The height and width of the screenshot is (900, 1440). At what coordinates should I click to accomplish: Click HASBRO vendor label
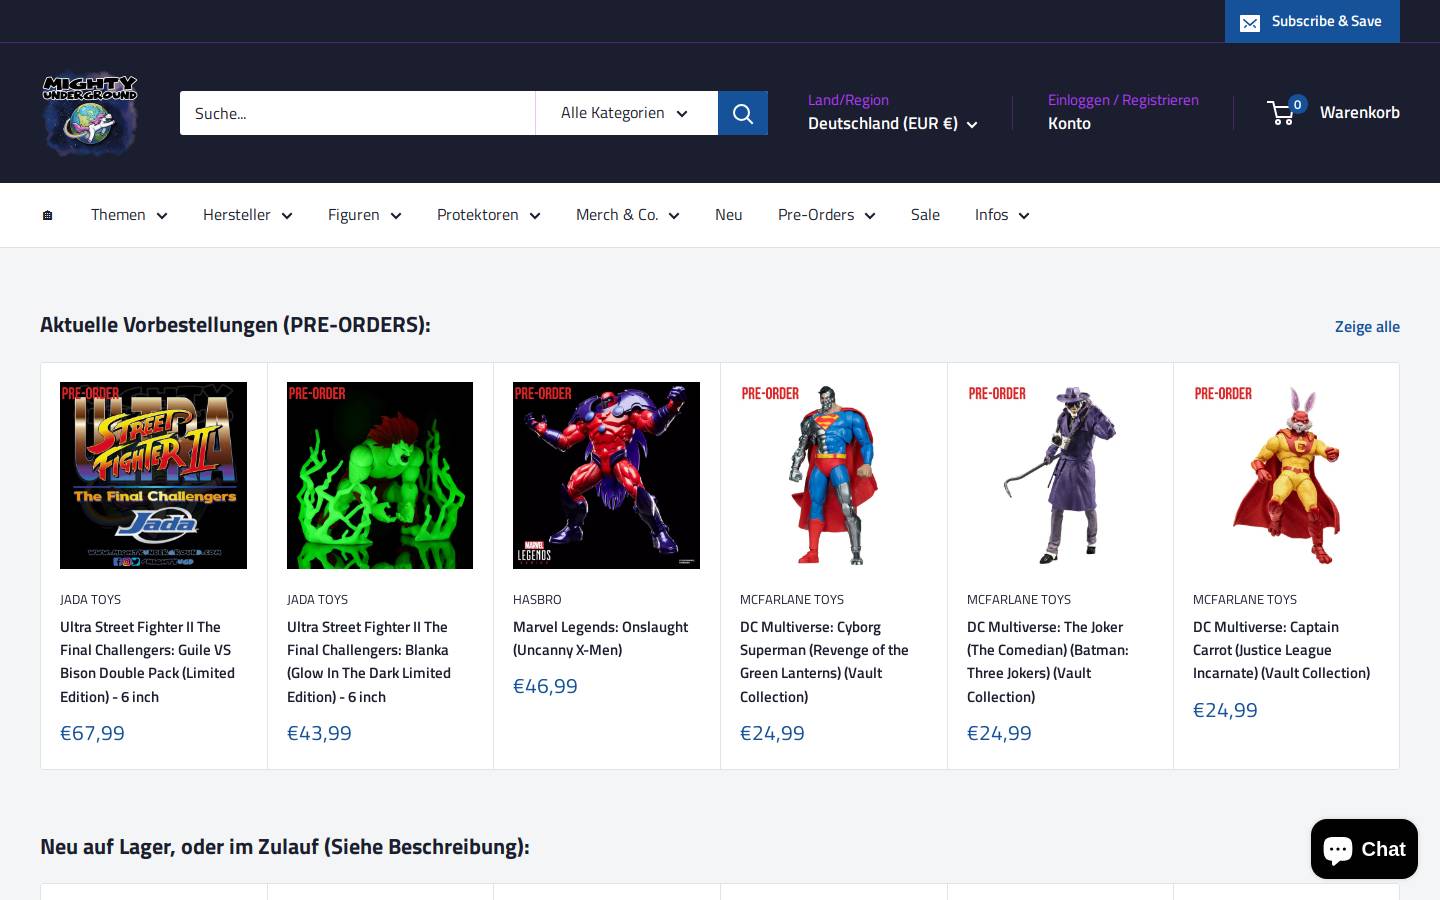click(537, 600)
